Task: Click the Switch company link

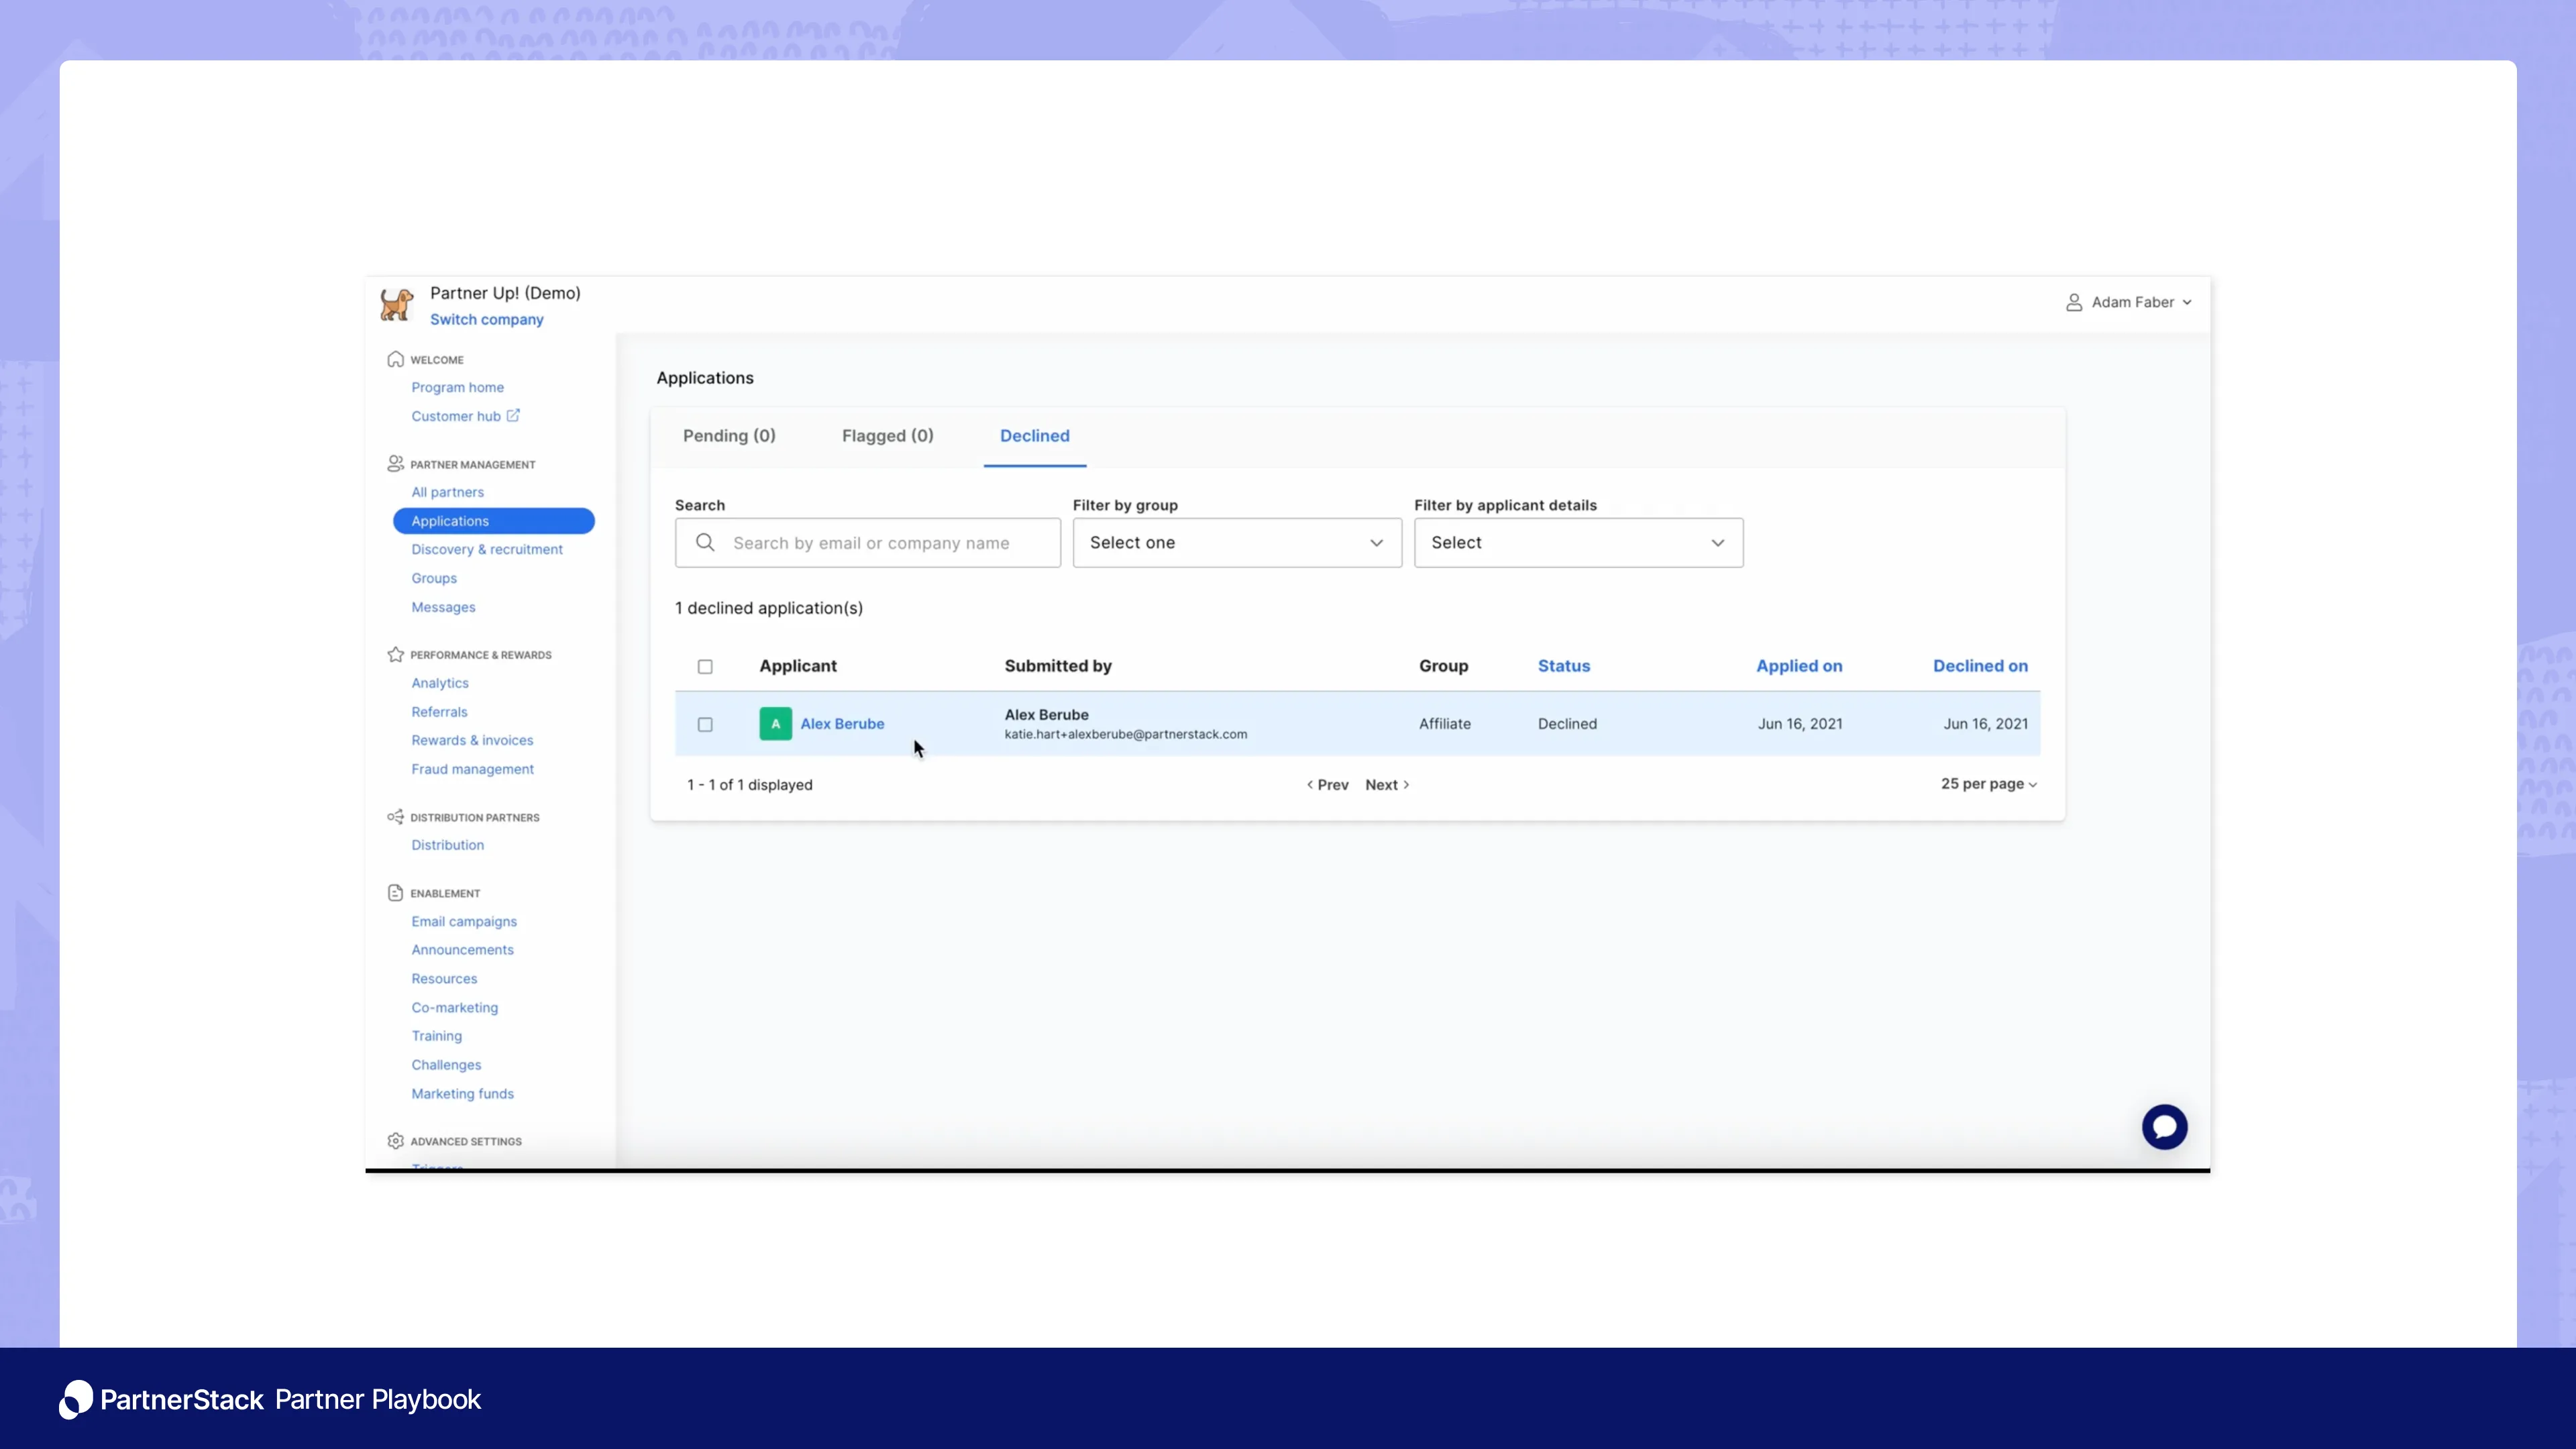Action: tap(486, 320)
